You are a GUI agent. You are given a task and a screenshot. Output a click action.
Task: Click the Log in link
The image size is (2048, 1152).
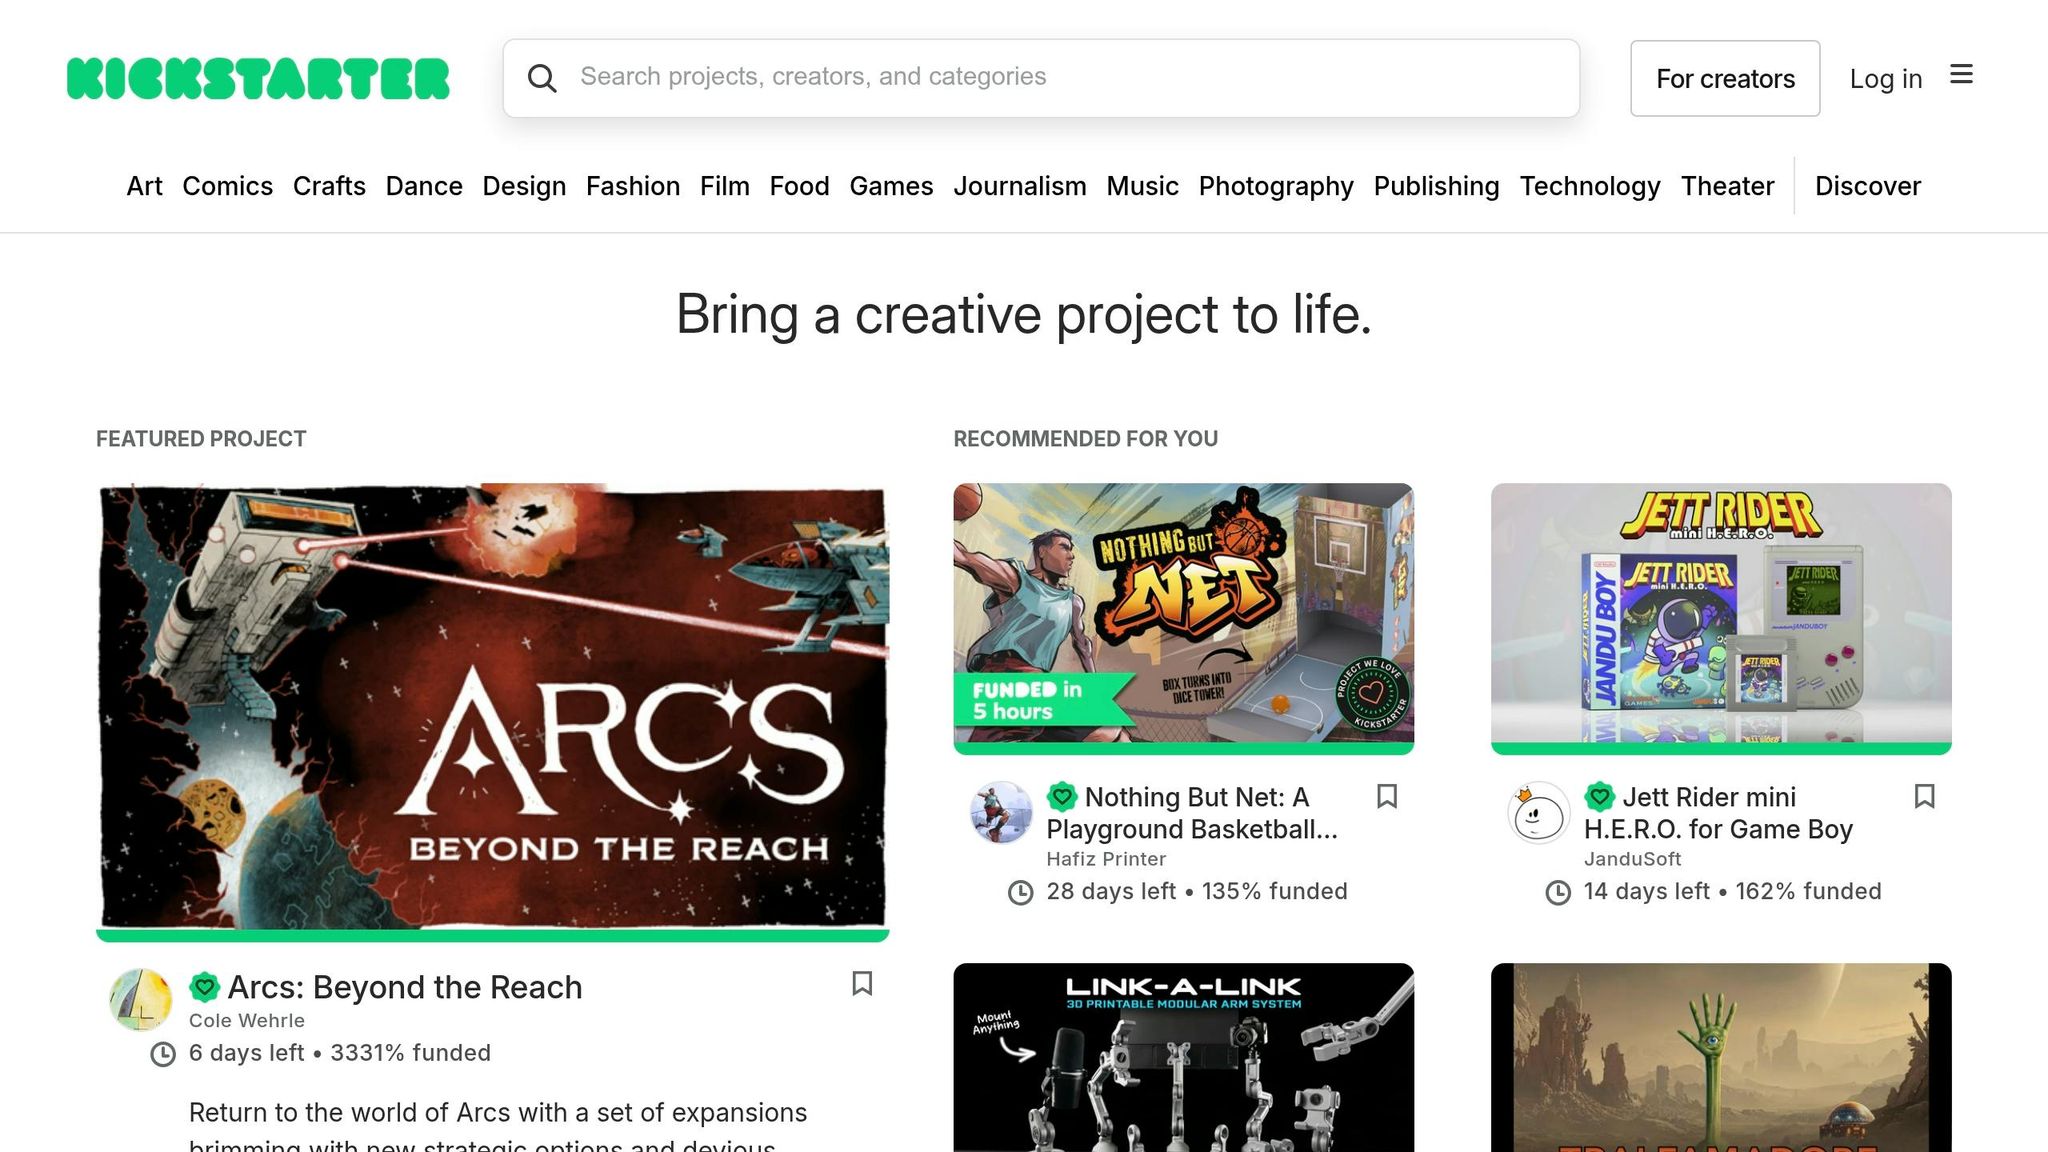click(1885, 78)
